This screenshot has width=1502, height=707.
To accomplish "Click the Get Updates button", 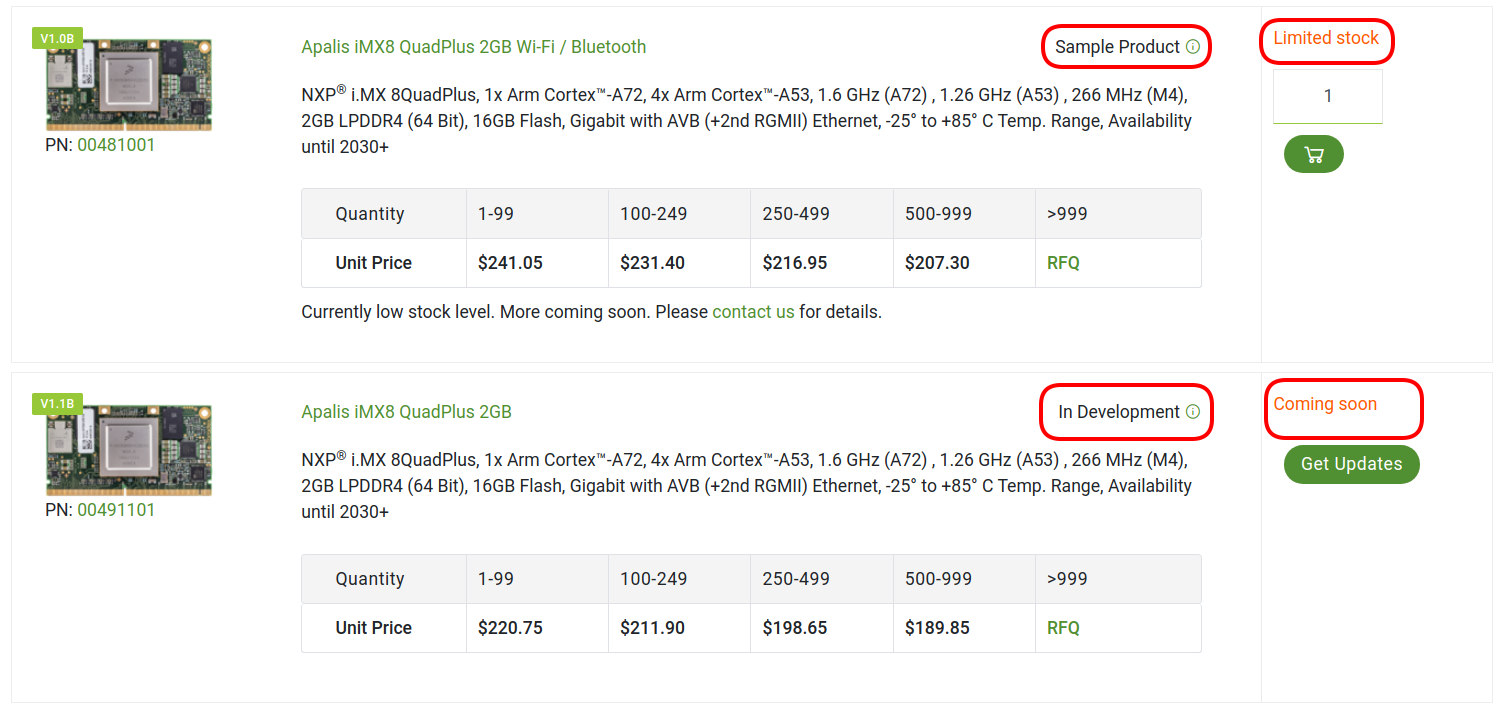I will (x=1352, y=464).
